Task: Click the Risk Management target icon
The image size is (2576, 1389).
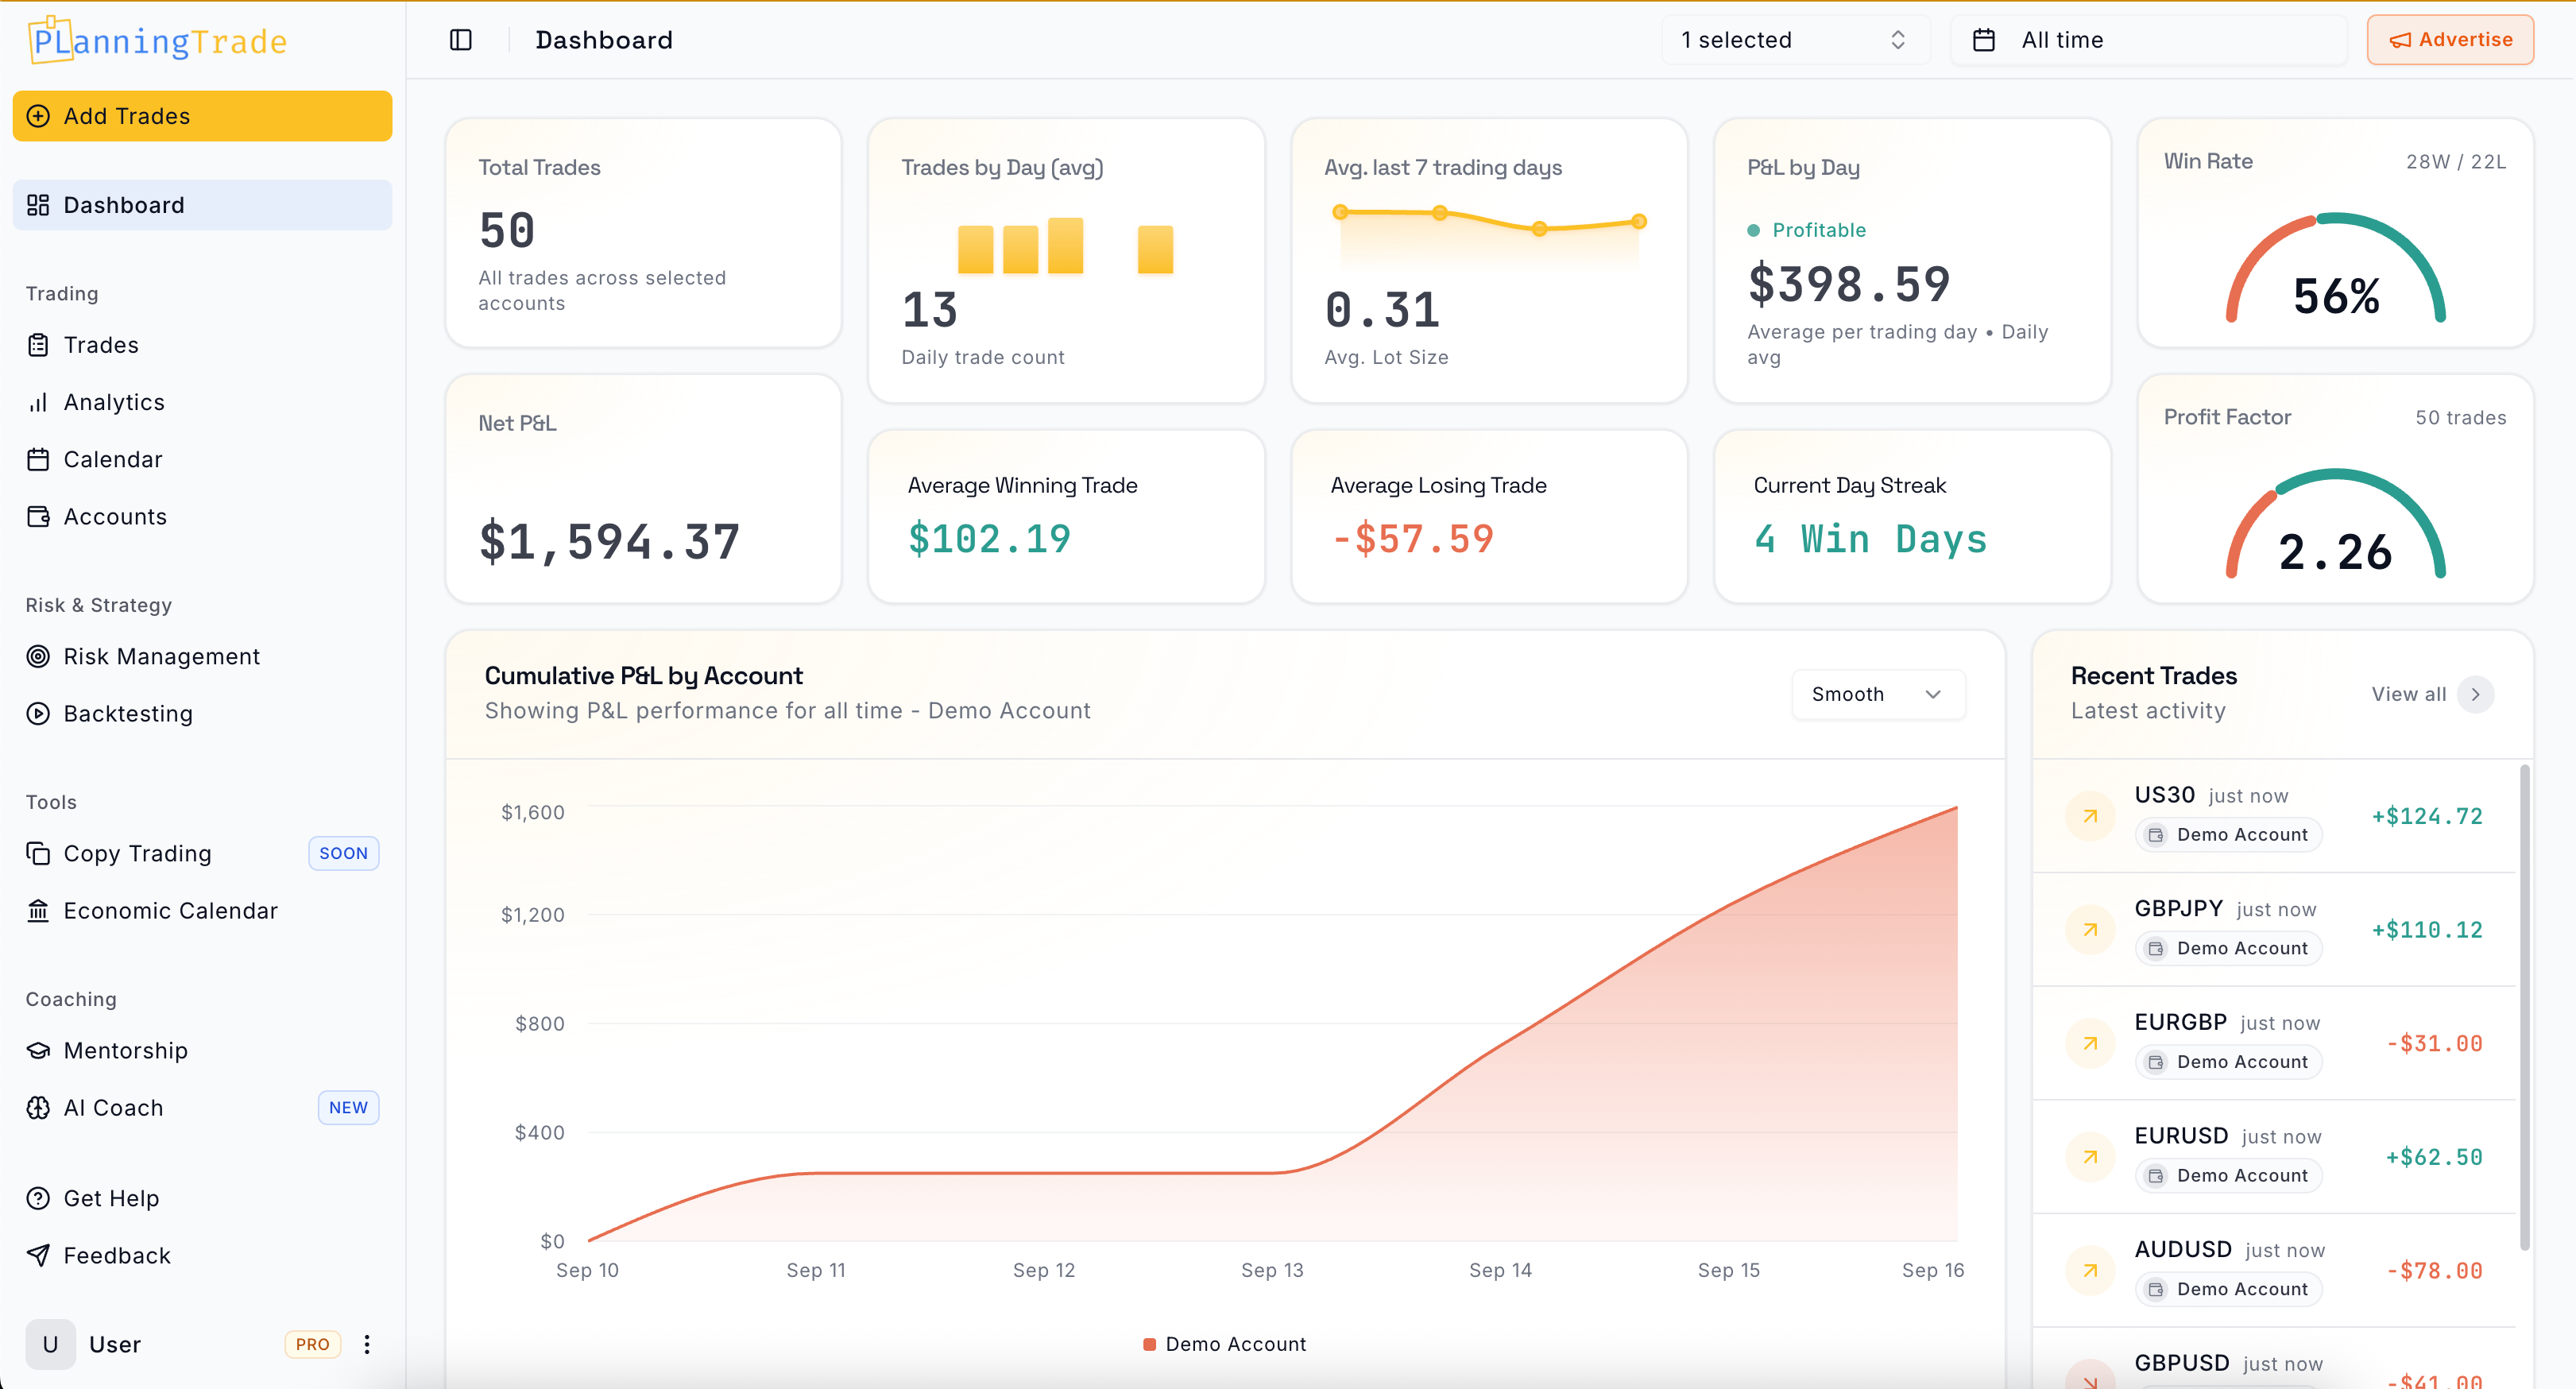Action: click(x=38, y=656)
